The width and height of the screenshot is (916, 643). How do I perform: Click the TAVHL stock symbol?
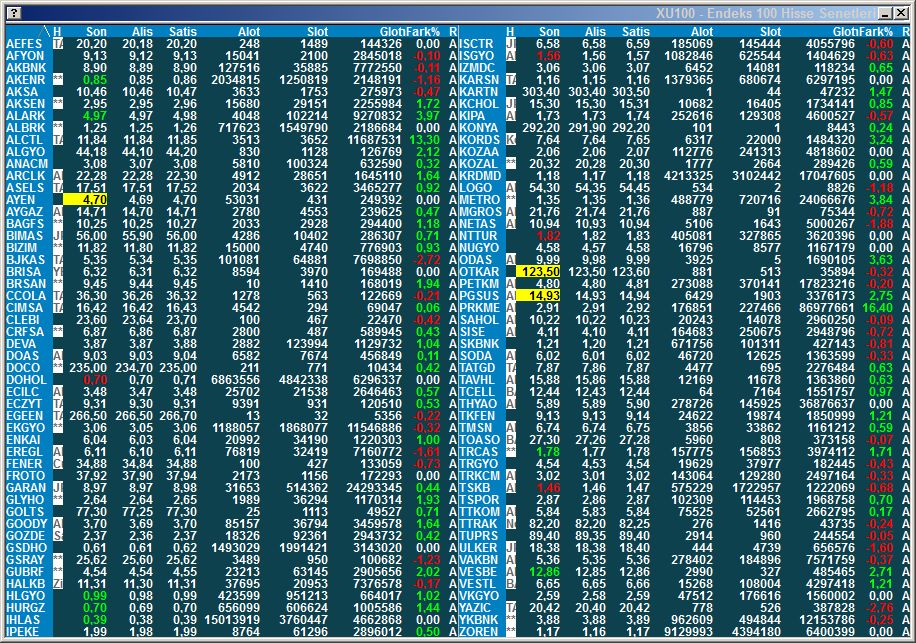pos(477,380)
